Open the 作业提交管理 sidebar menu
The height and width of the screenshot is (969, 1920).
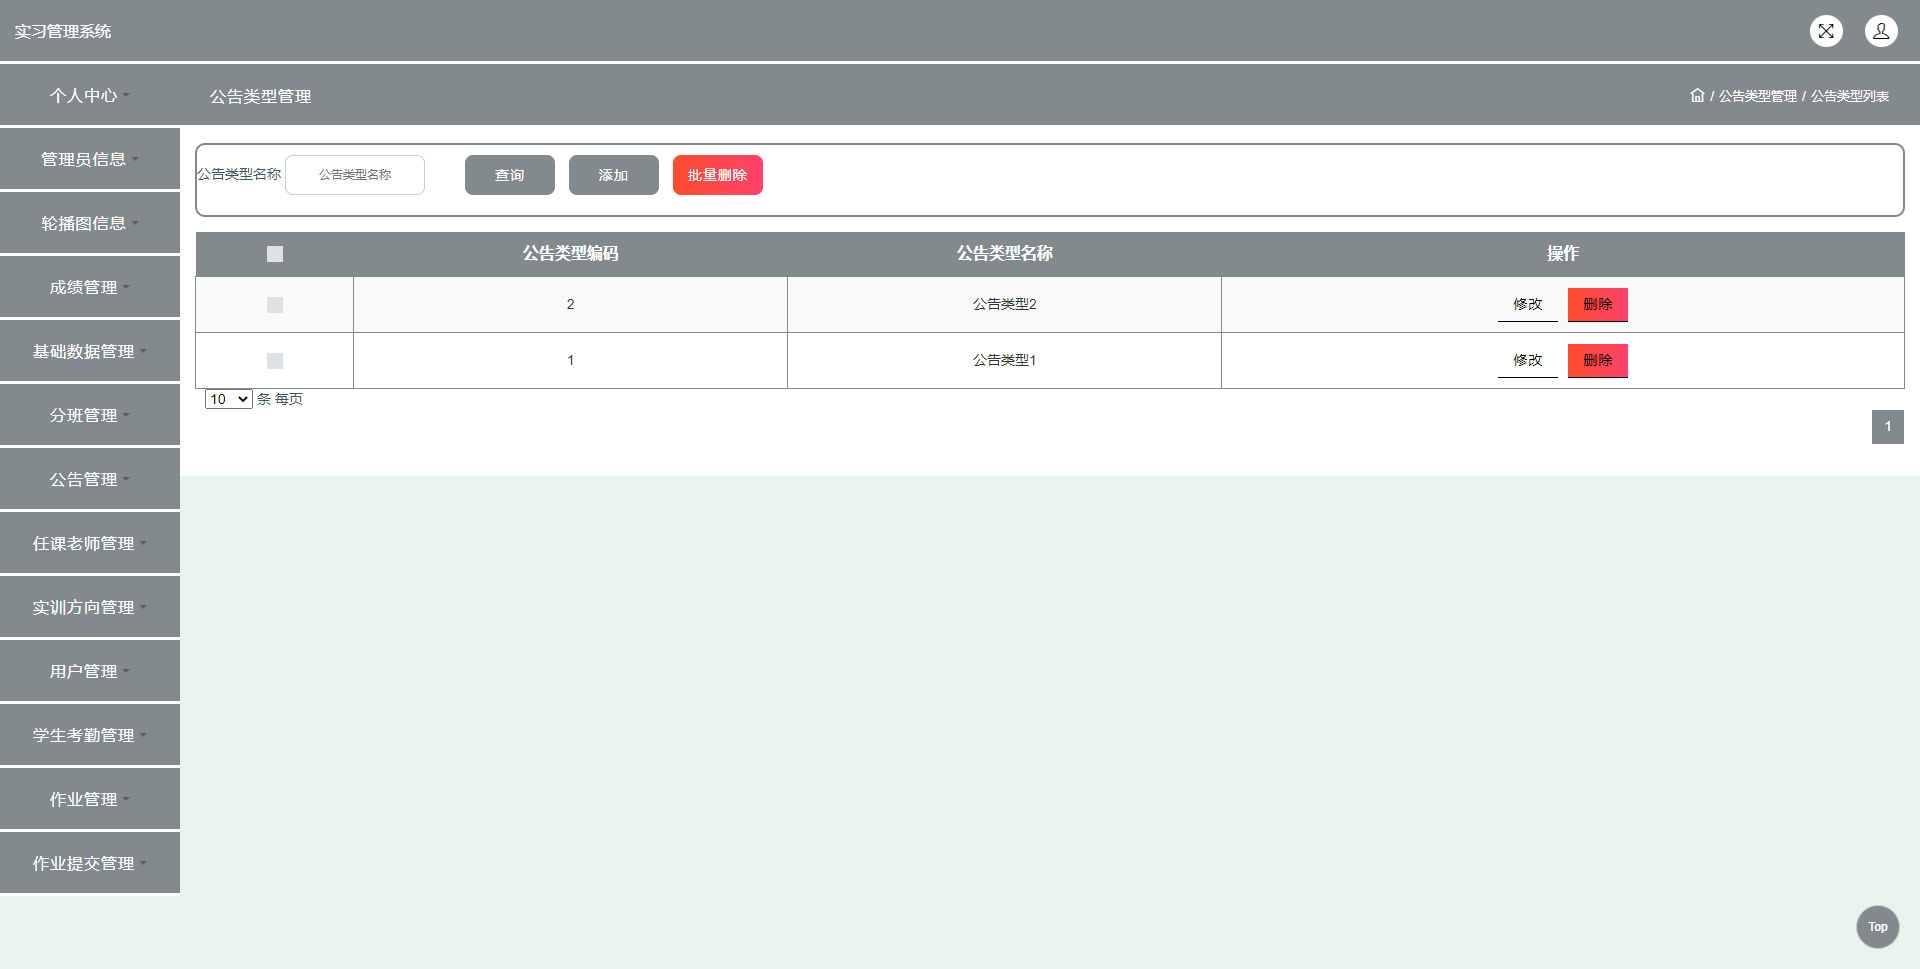90,863
